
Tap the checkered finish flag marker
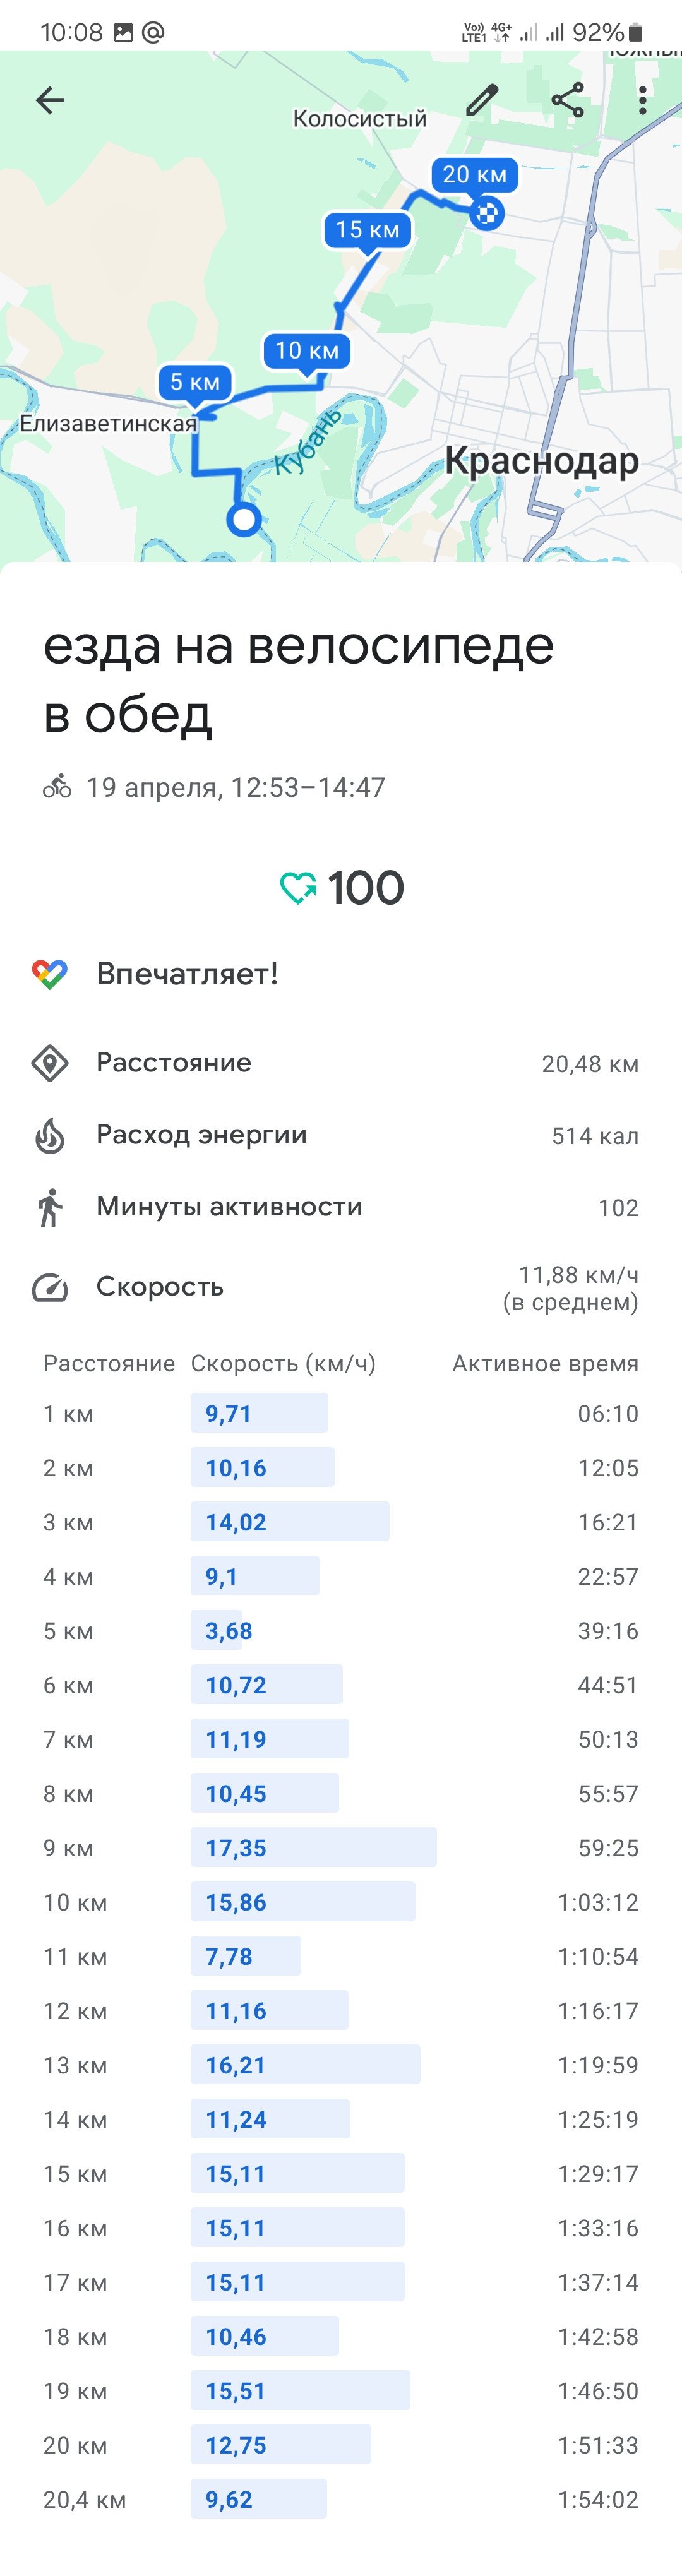(487, 213)
